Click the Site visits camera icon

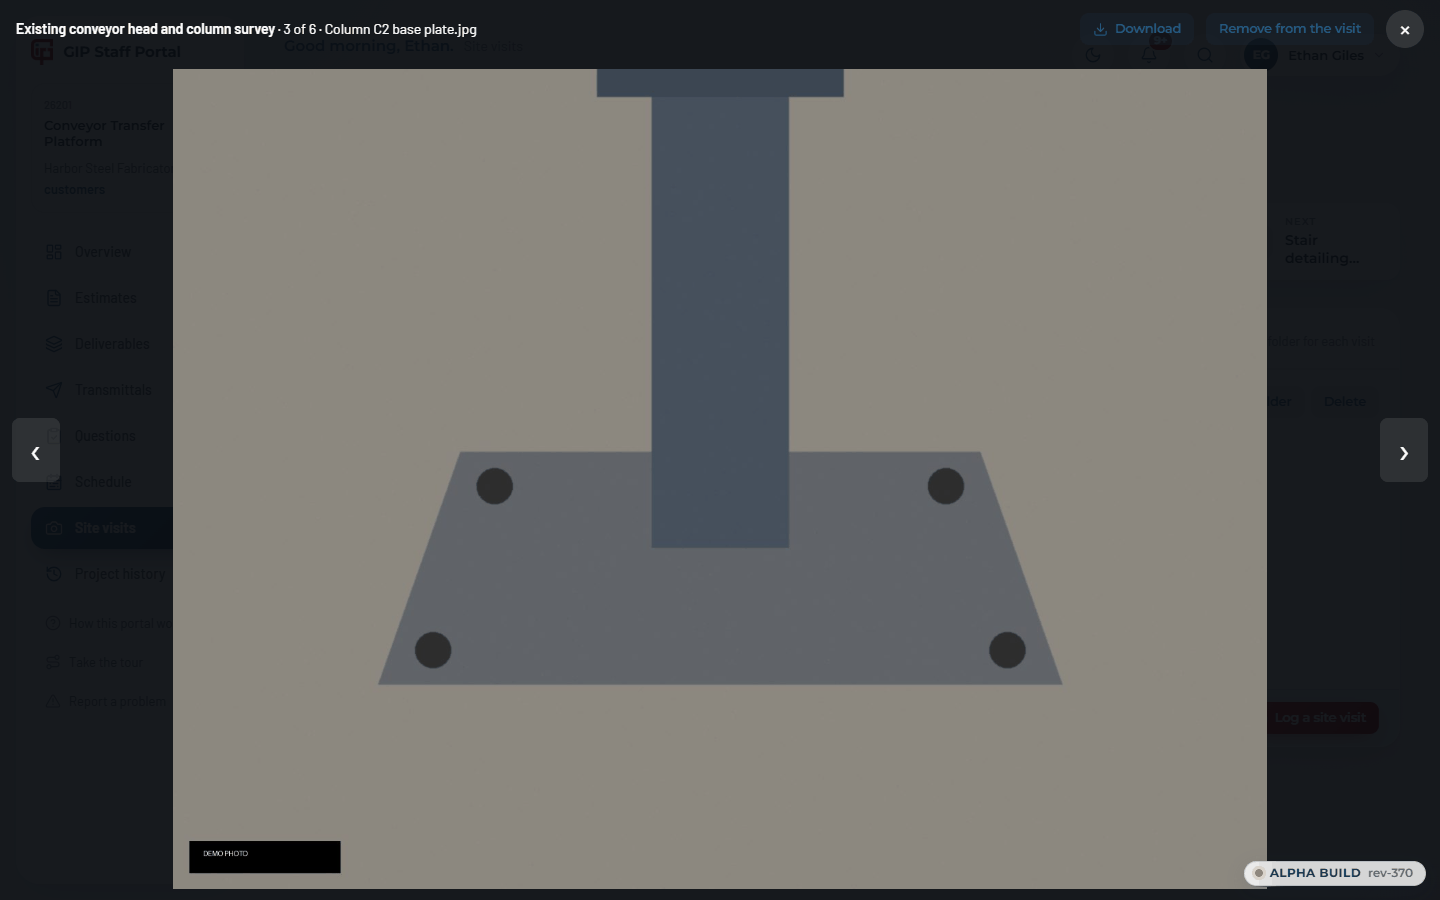pos(54,528)
